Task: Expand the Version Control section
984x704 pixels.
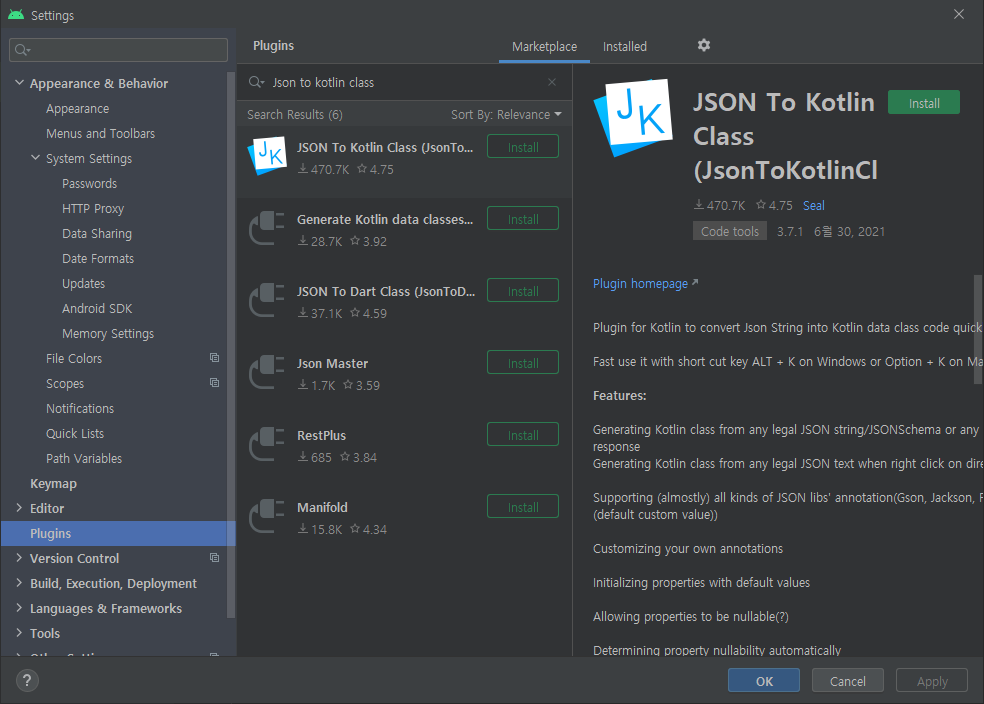Action: coord(19,558)
